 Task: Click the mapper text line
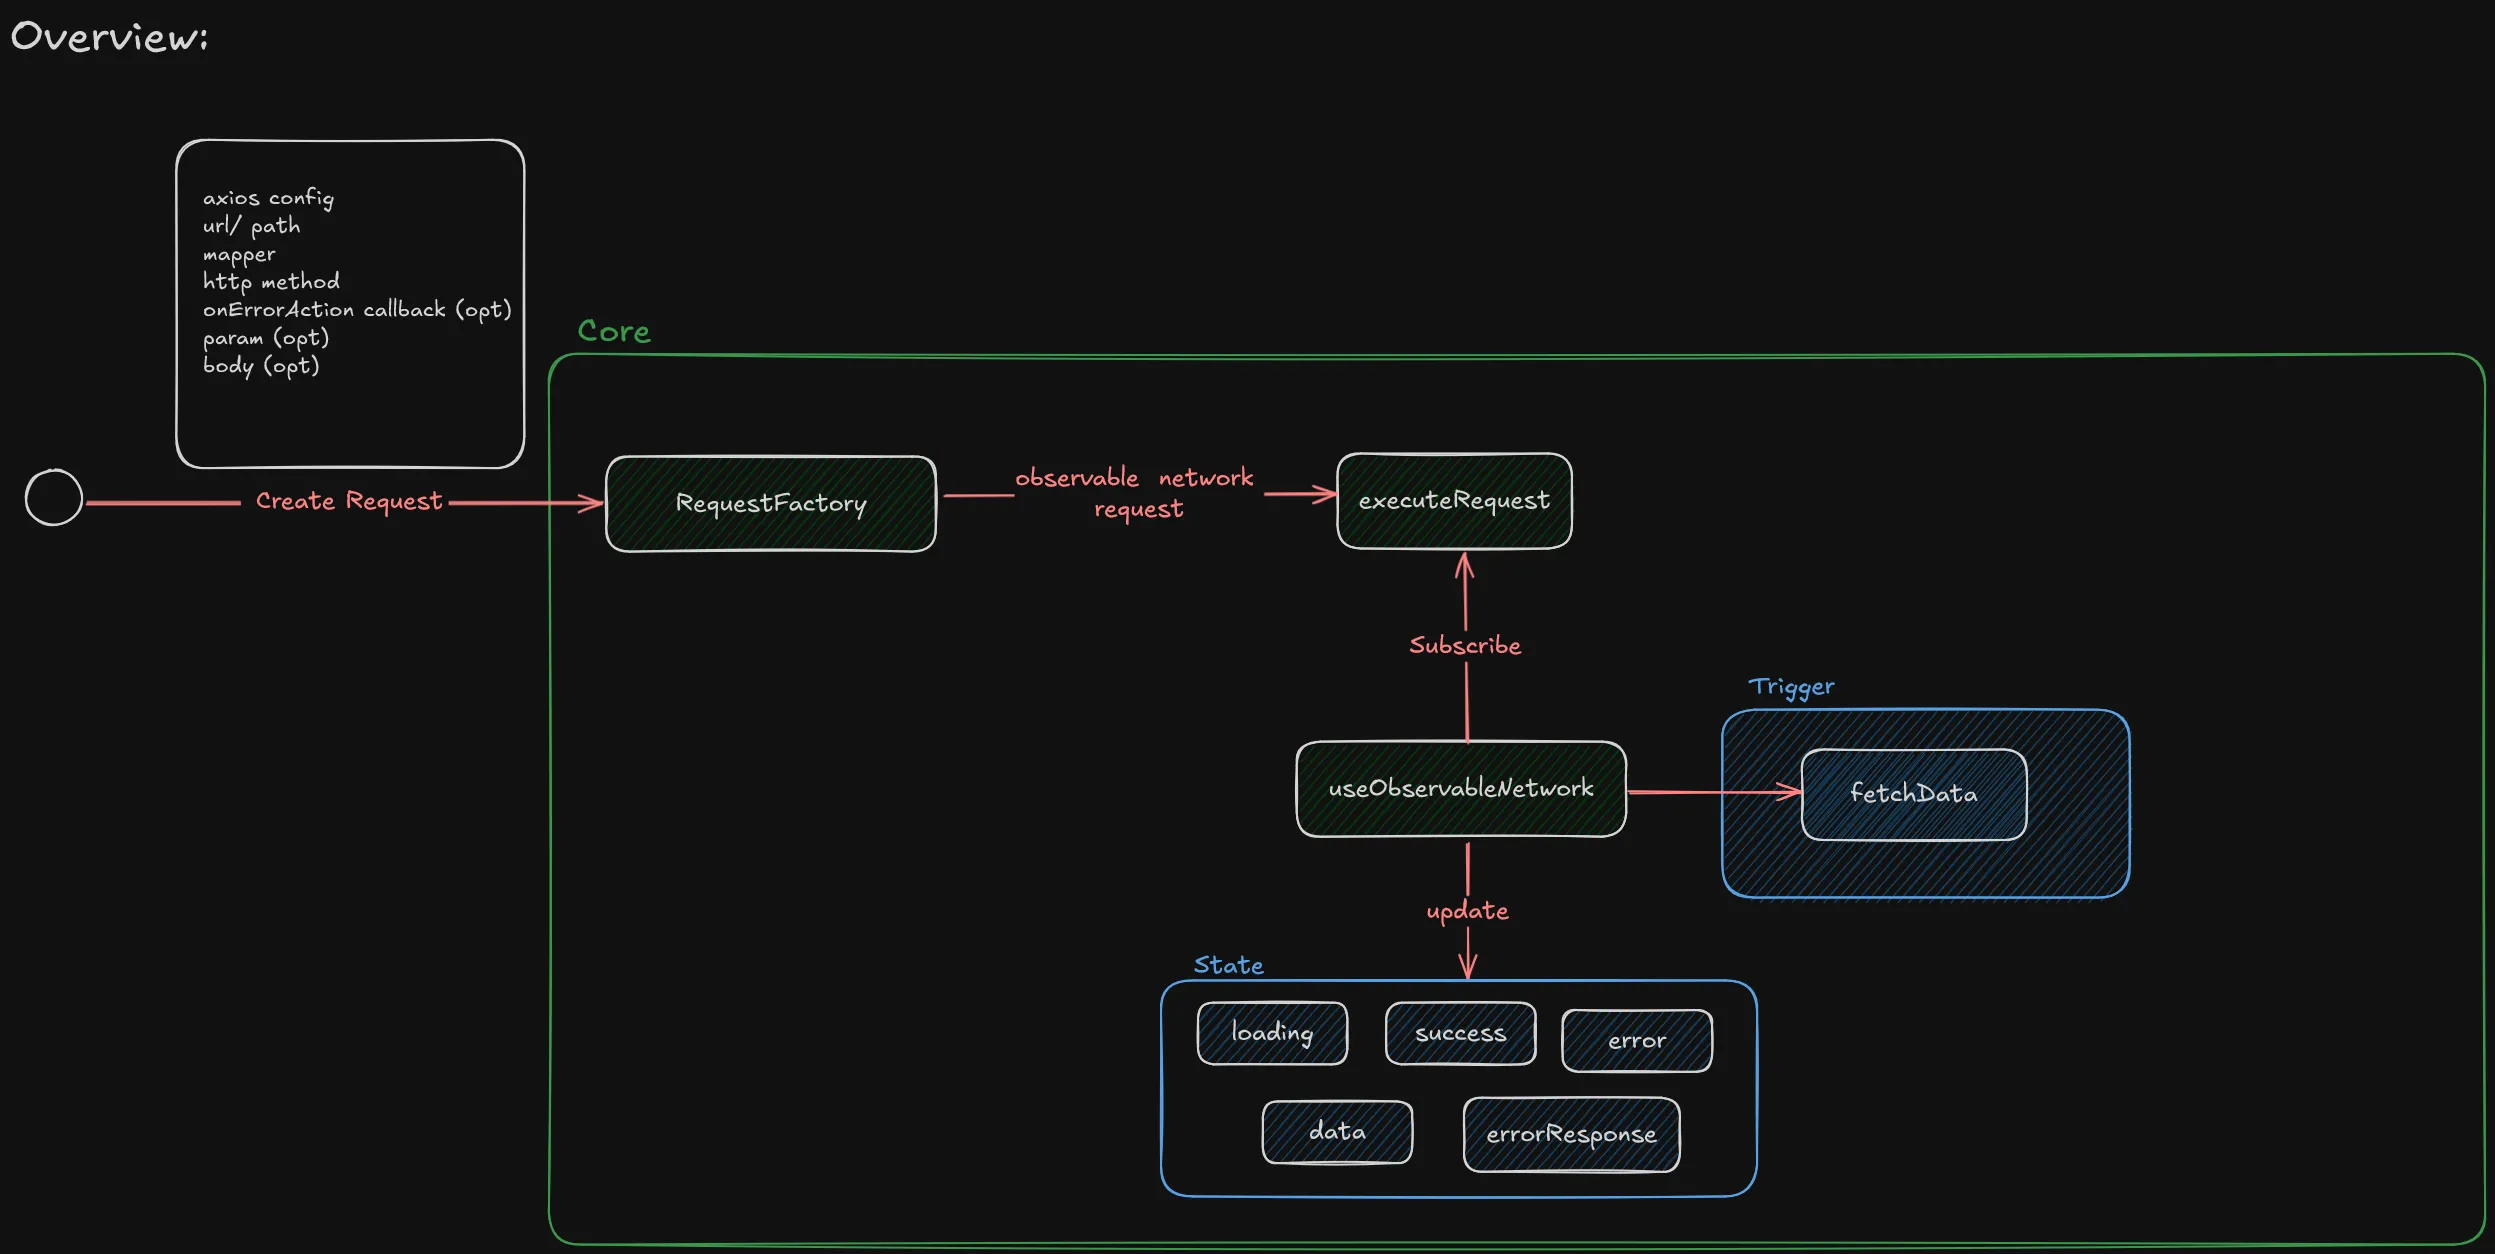[239, 255]
